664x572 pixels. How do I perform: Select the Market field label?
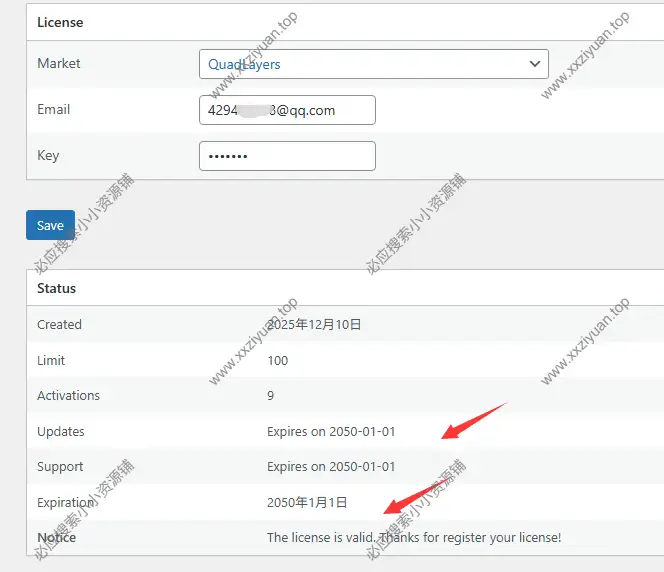[59, 64]
